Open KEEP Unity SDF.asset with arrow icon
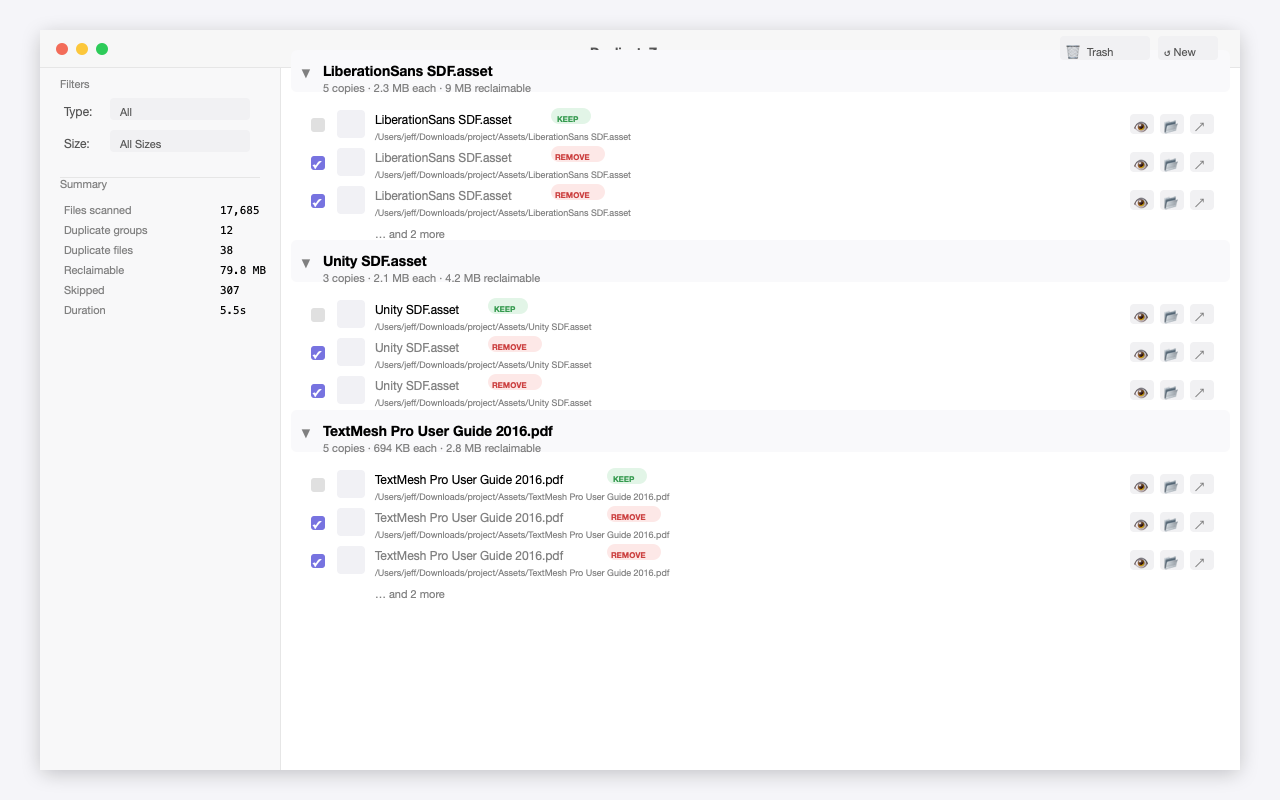 1202,315
